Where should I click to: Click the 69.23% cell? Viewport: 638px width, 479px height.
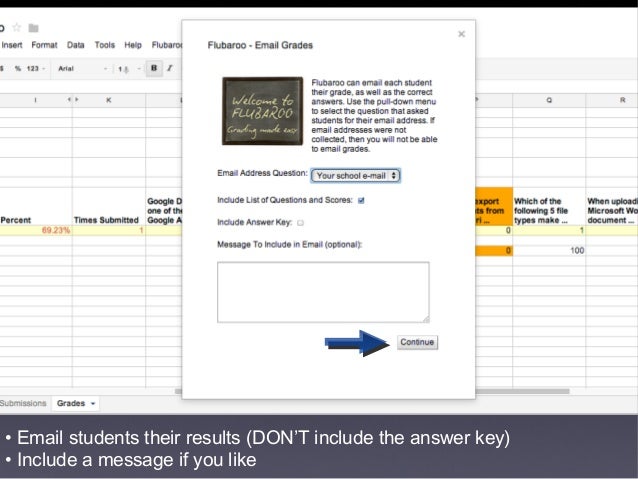click(36, 230)
